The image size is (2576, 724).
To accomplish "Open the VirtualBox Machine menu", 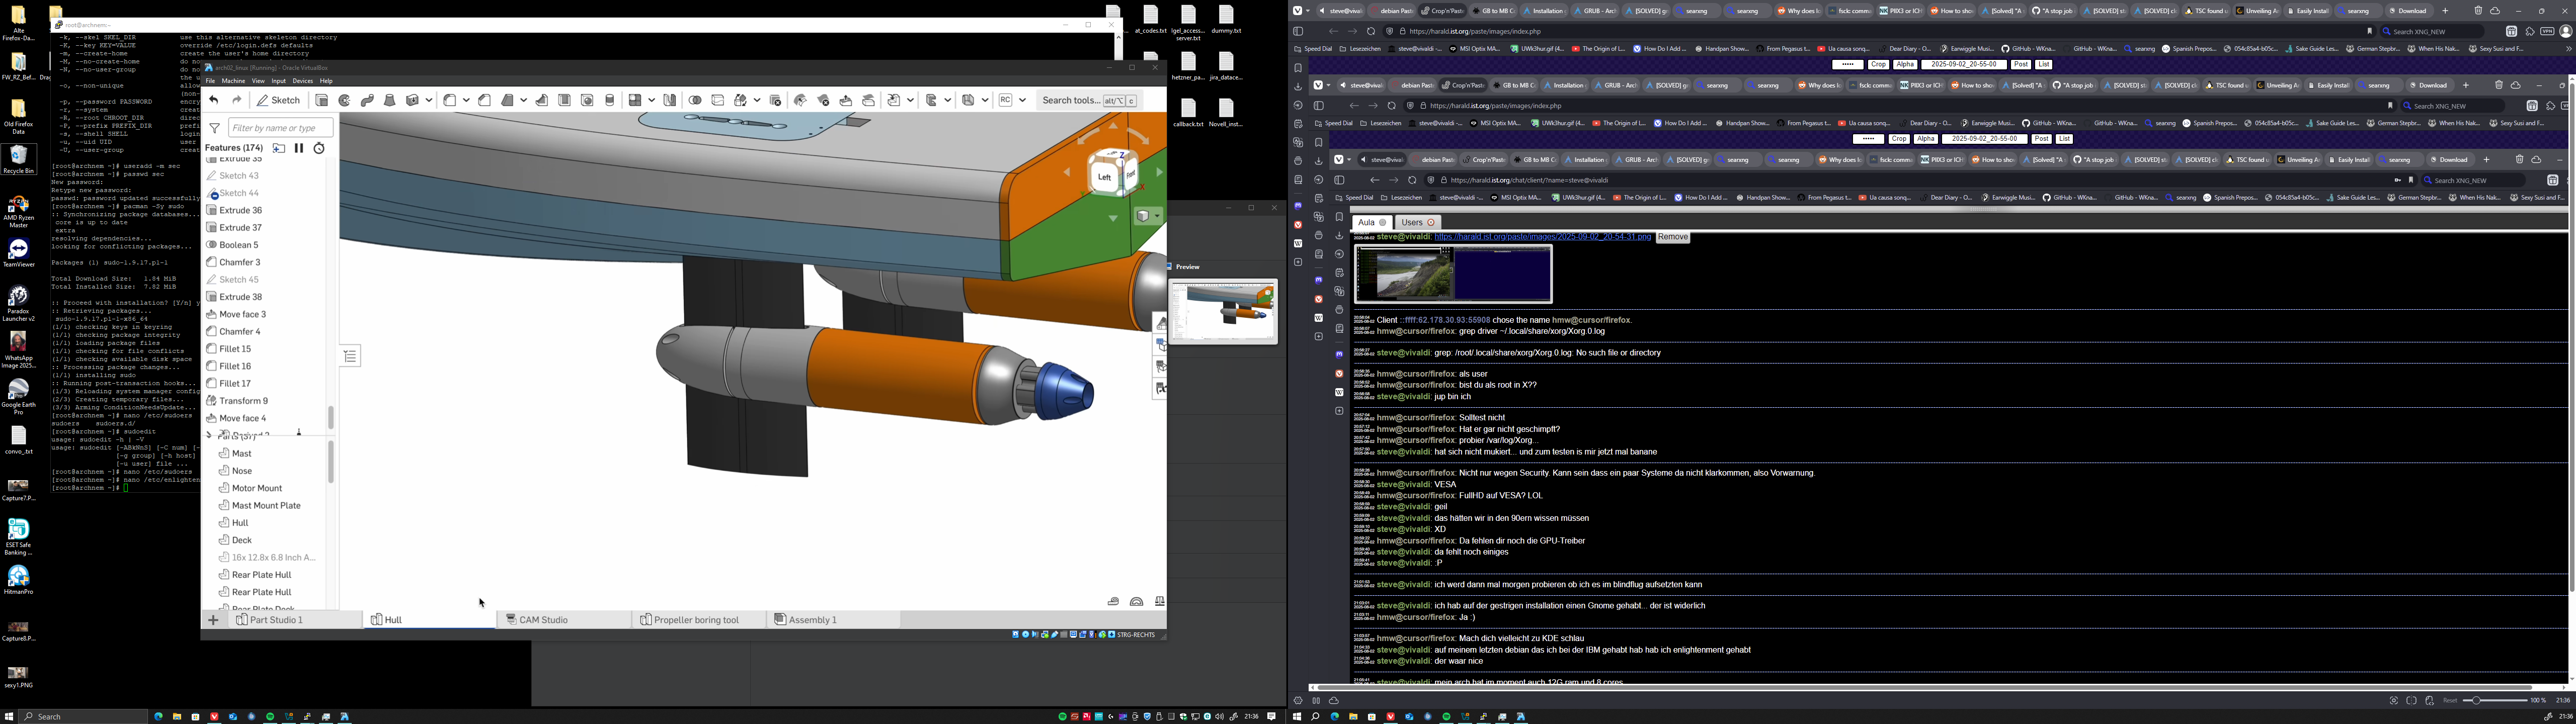I will [233, 81].
